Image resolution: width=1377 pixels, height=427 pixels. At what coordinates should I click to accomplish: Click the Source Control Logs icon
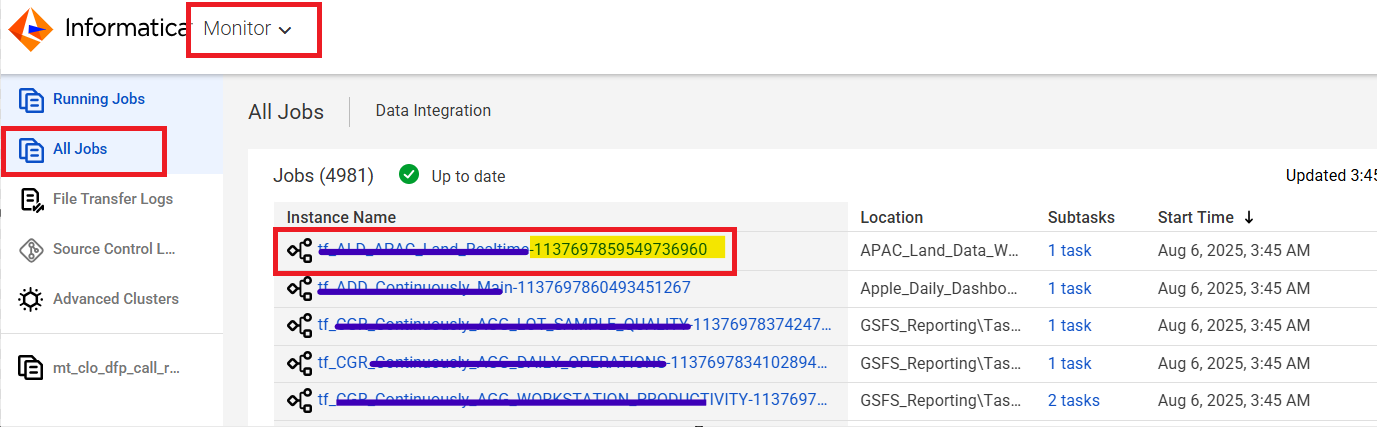click(31, 250)
